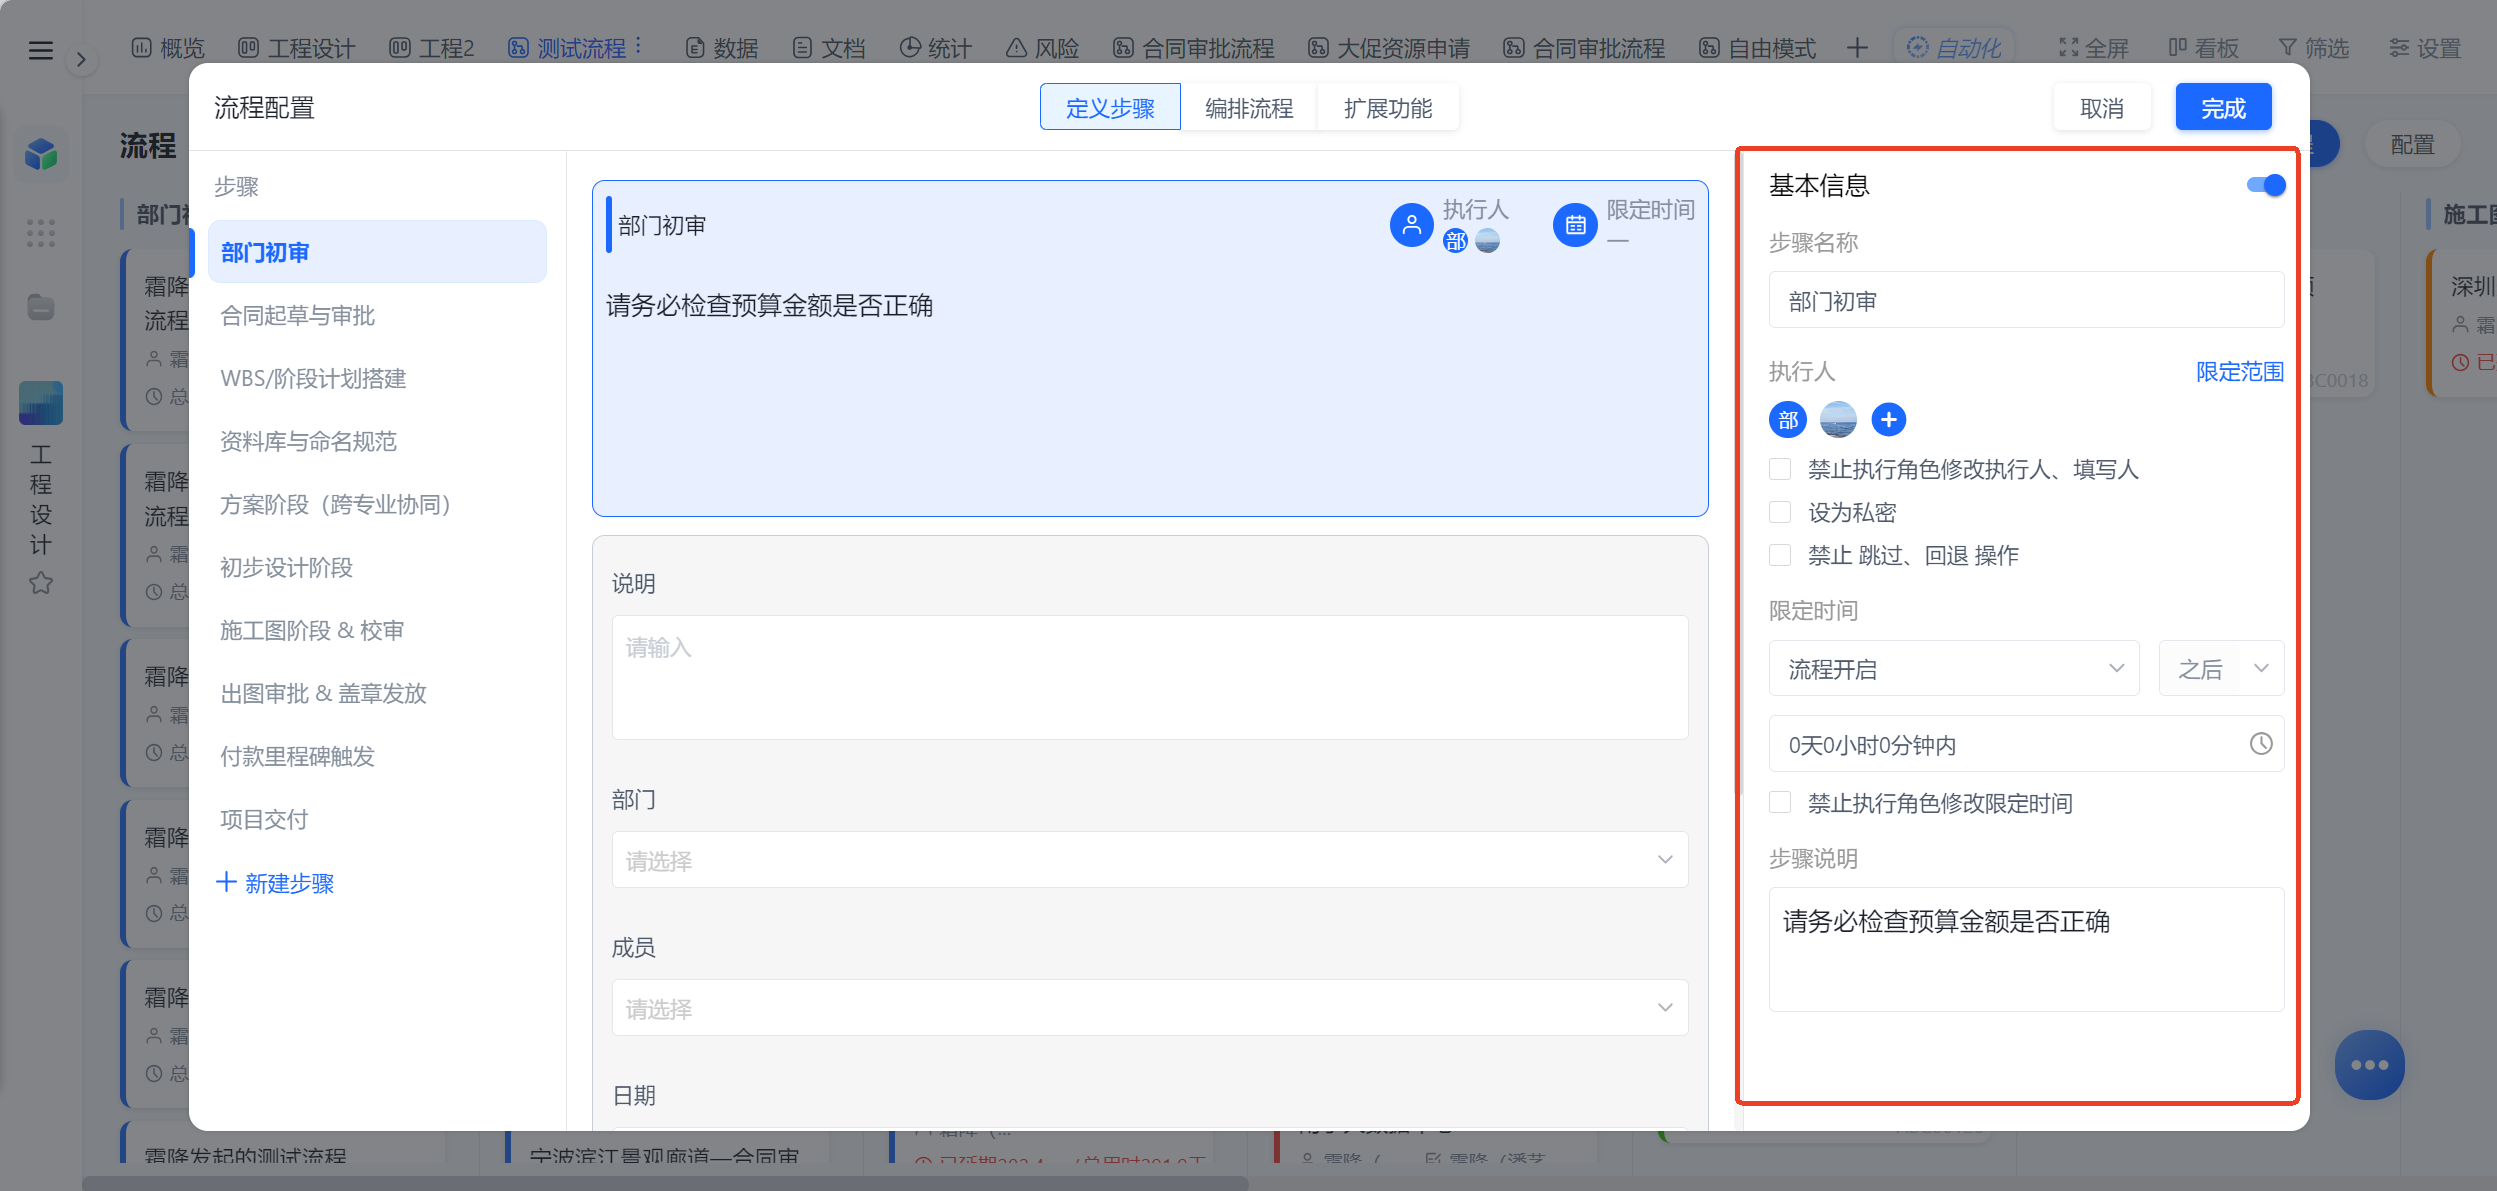Image resolution: width=2497 pixels, height=1191 pixels.
Task: Click the 限定范围 link
Action: tap(2240, 372)
